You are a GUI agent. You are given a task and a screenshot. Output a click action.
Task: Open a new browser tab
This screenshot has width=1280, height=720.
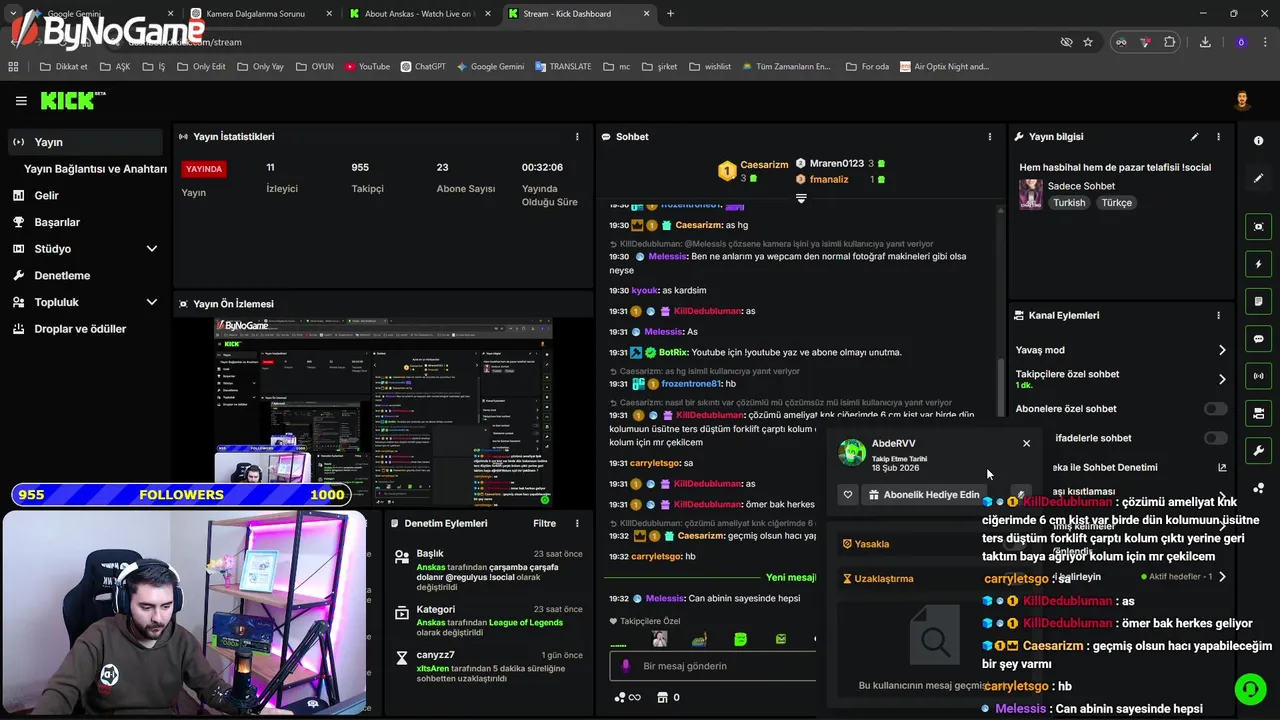tap(670, 14)
